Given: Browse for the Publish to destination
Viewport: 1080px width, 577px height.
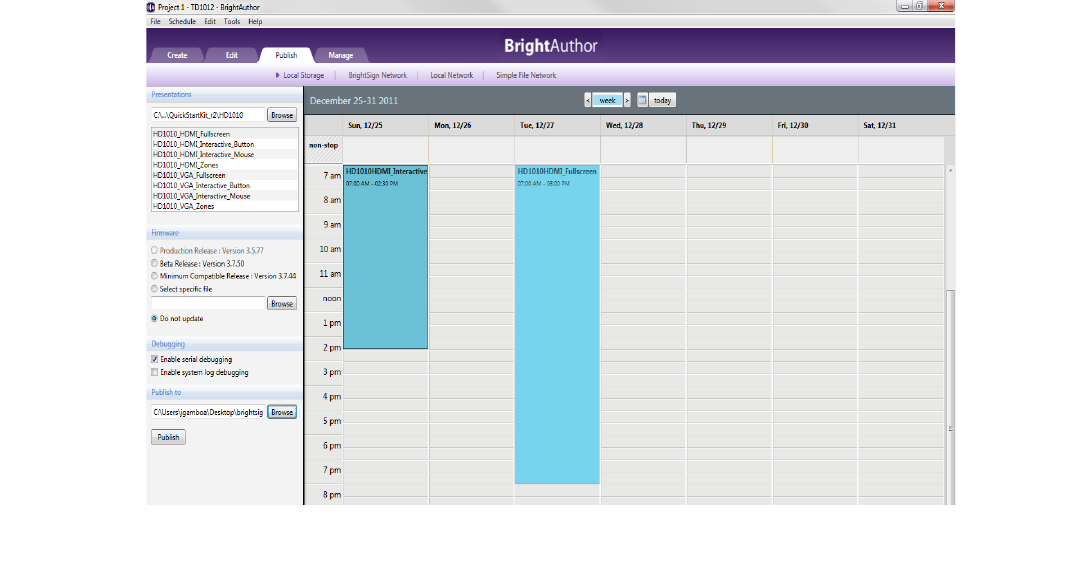Looking at the screenshot, I should [x=282, y=412].
